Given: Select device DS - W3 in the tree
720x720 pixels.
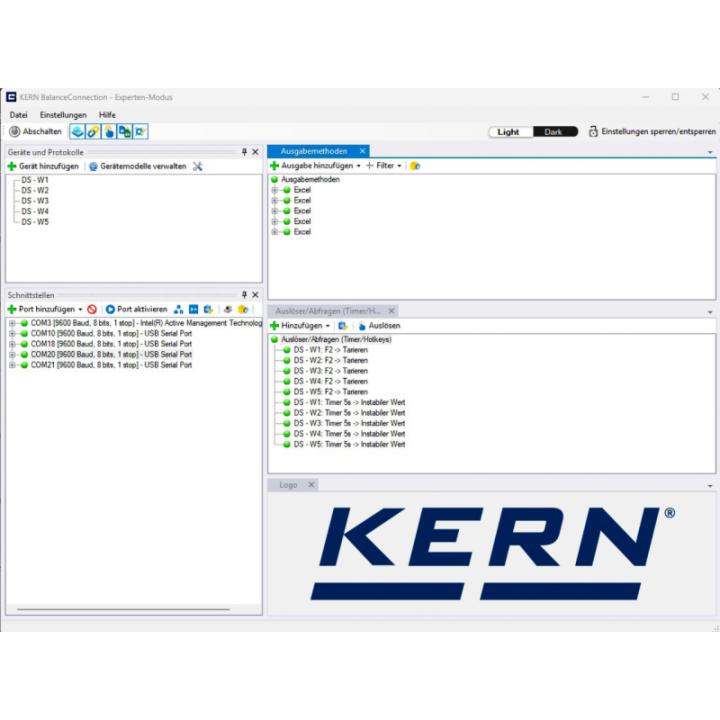Looking at the screenshot, I should tap(35, 201).
